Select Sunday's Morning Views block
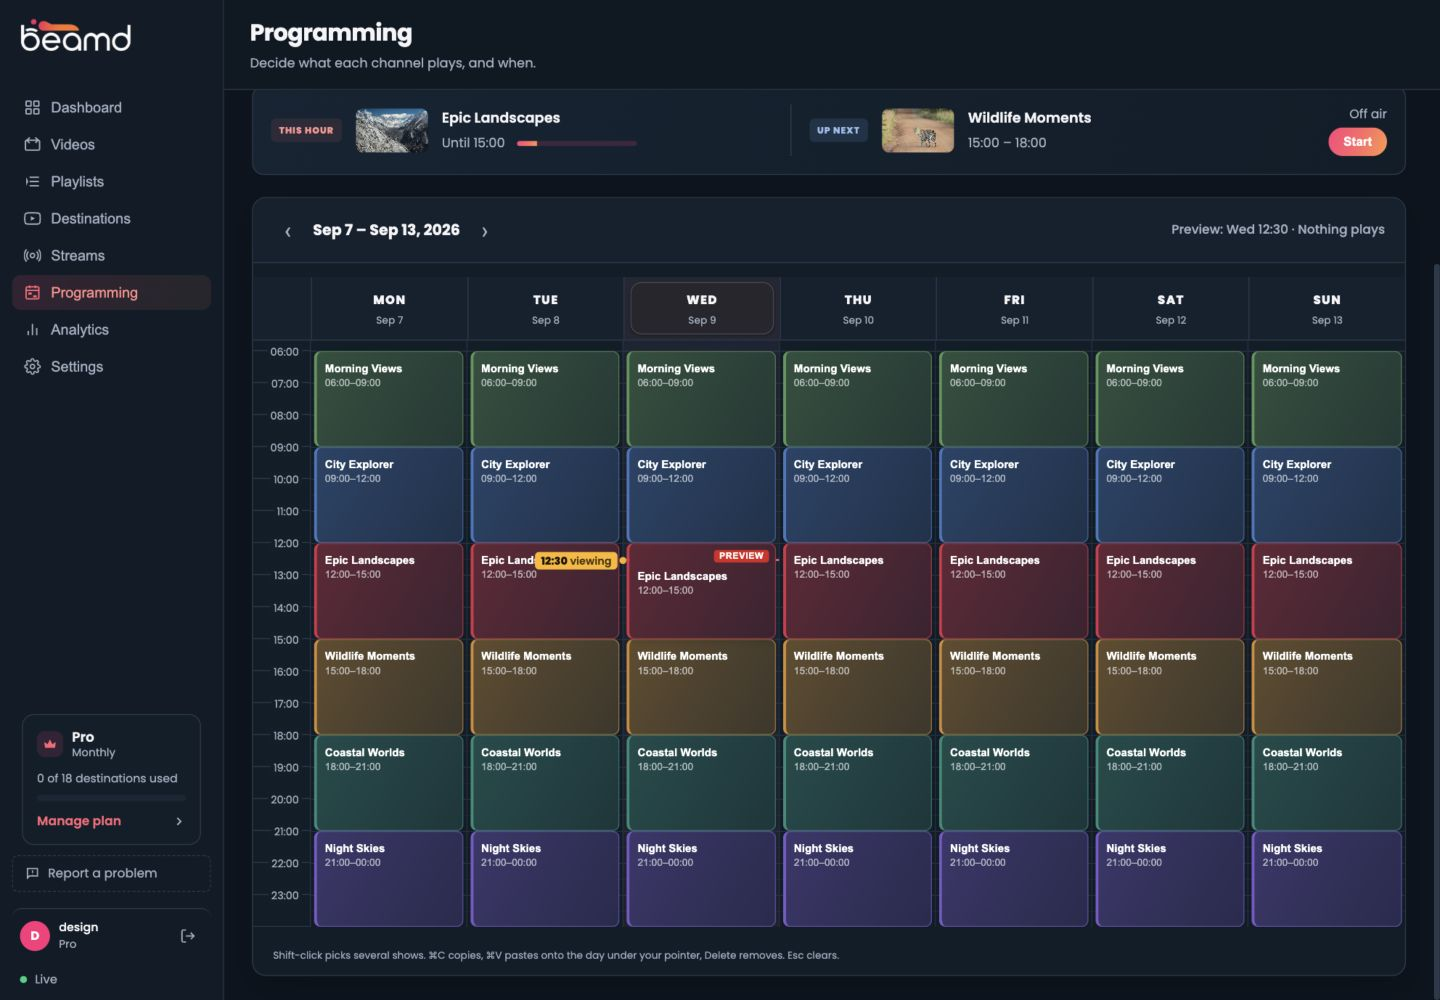This screenshot has width=1440, height=1000. [x=1327, y=398]
